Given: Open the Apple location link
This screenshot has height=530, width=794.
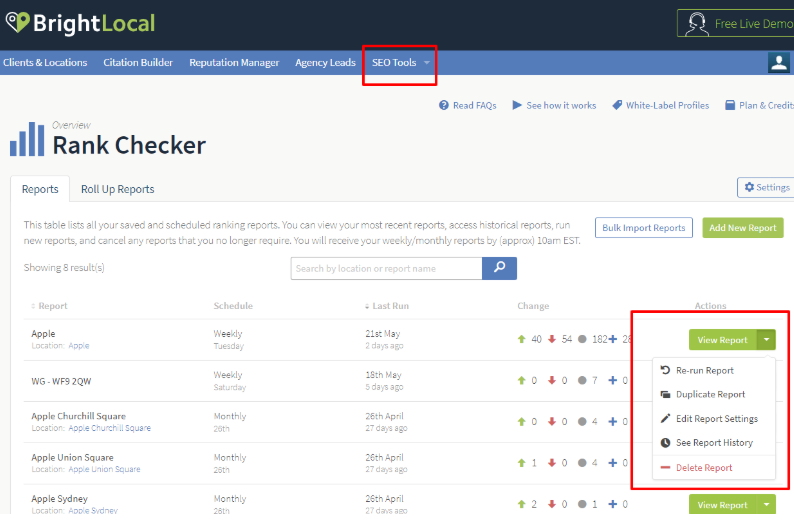Looking at the screenshot, I should [79, 346].
